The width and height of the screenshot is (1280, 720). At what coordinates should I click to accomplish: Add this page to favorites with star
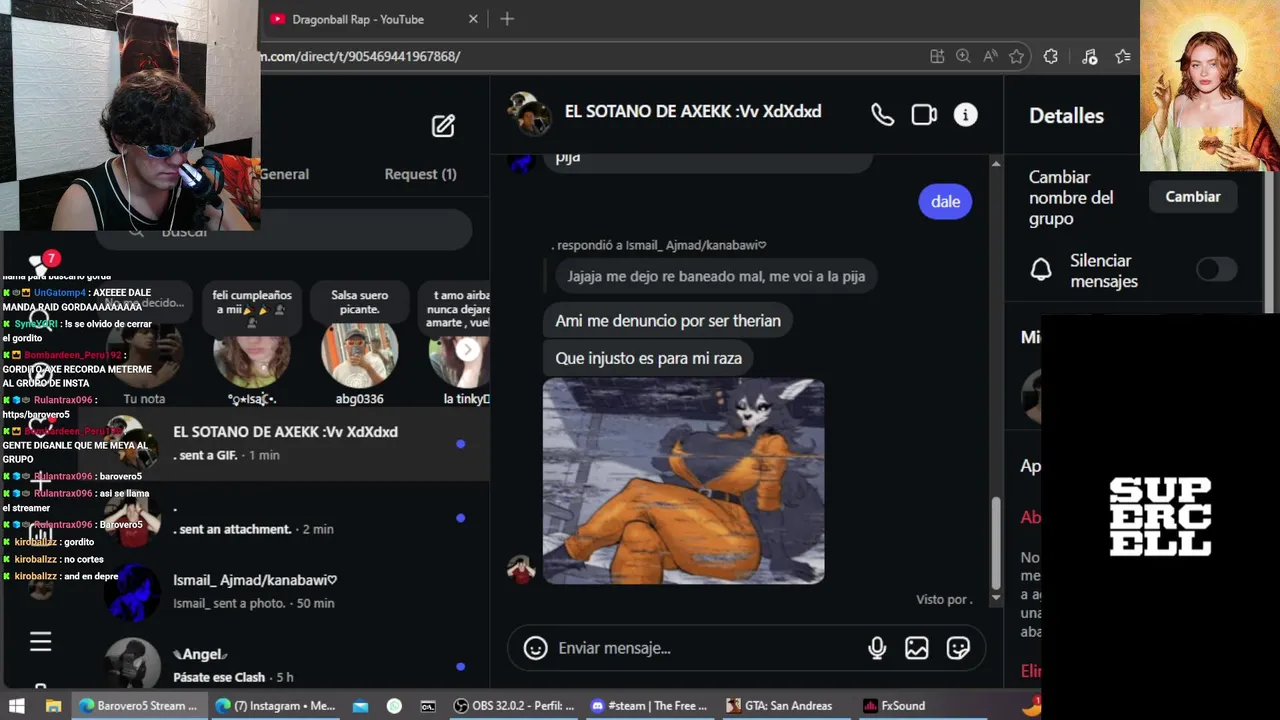pos(1017,57)
